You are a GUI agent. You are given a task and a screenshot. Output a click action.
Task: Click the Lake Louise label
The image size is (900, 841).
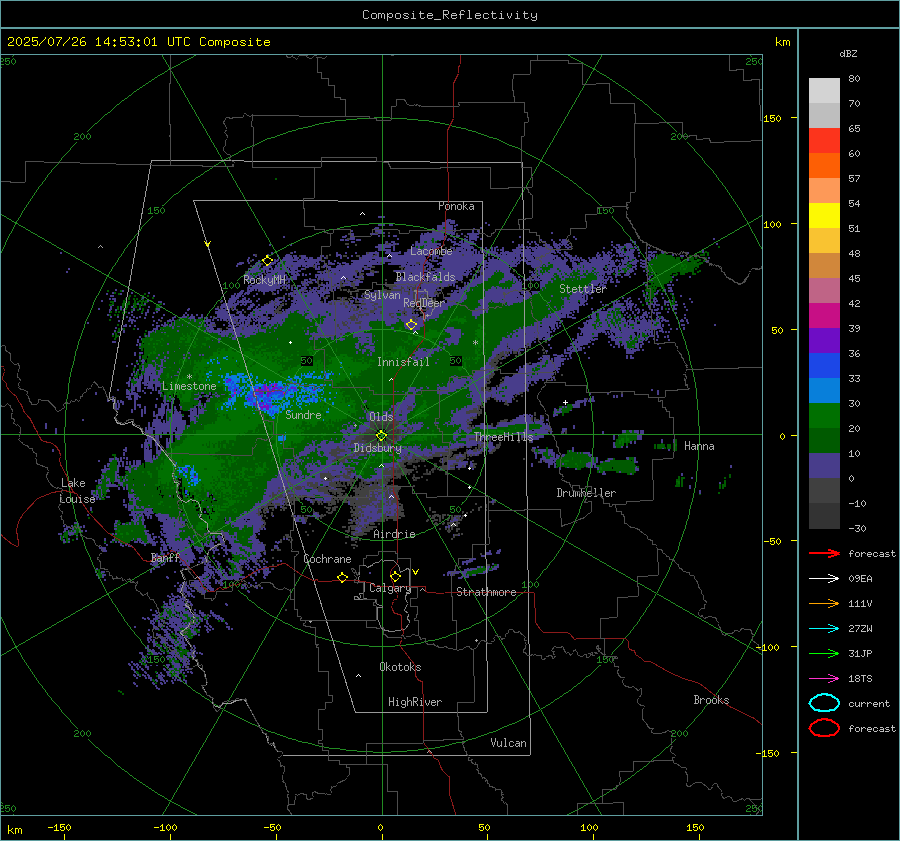[x=77, y=491]
